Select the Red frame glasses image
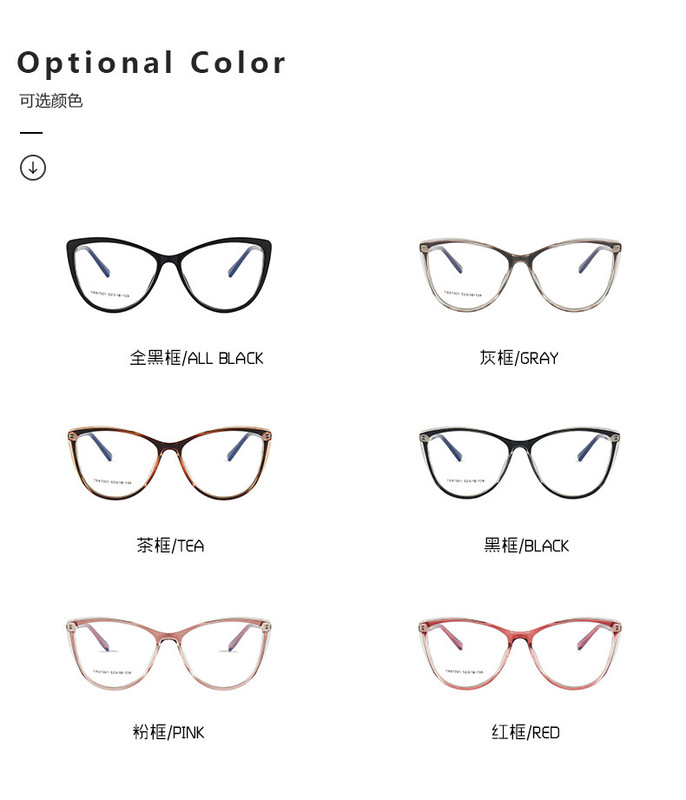 pos(520,654)
